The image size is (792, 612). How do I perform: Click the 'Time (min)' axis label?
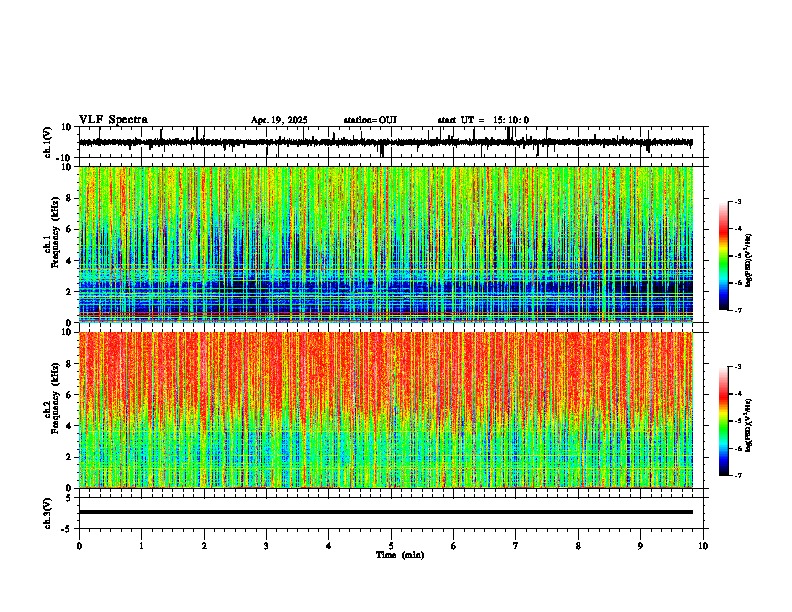click(x=400, y=555)
